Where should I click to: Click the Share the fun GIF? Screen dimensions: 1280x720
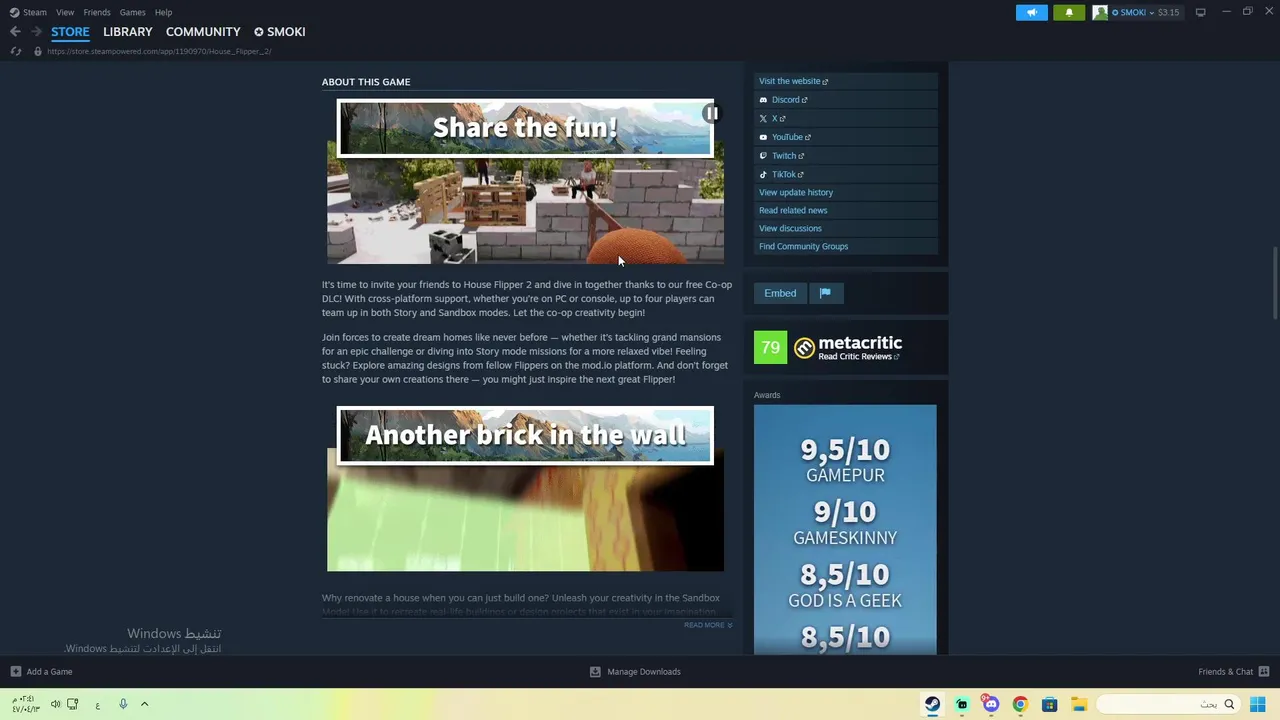click(525, 181)
